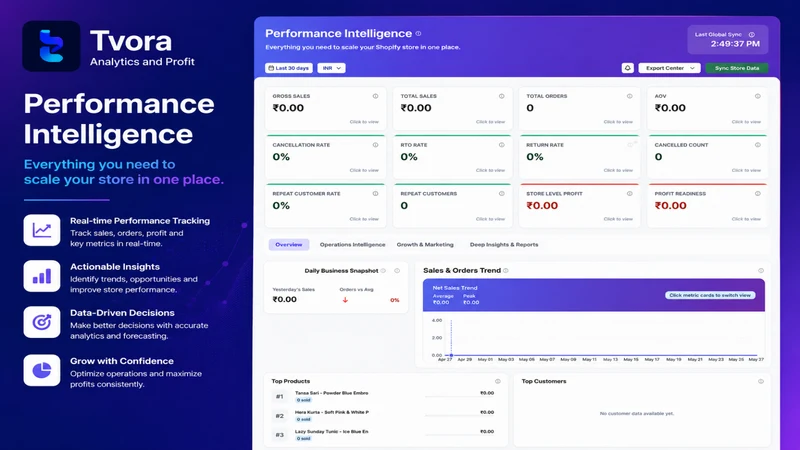Click the AOV ₹0.00 value
800x450 pixels.
pos(670,108)
